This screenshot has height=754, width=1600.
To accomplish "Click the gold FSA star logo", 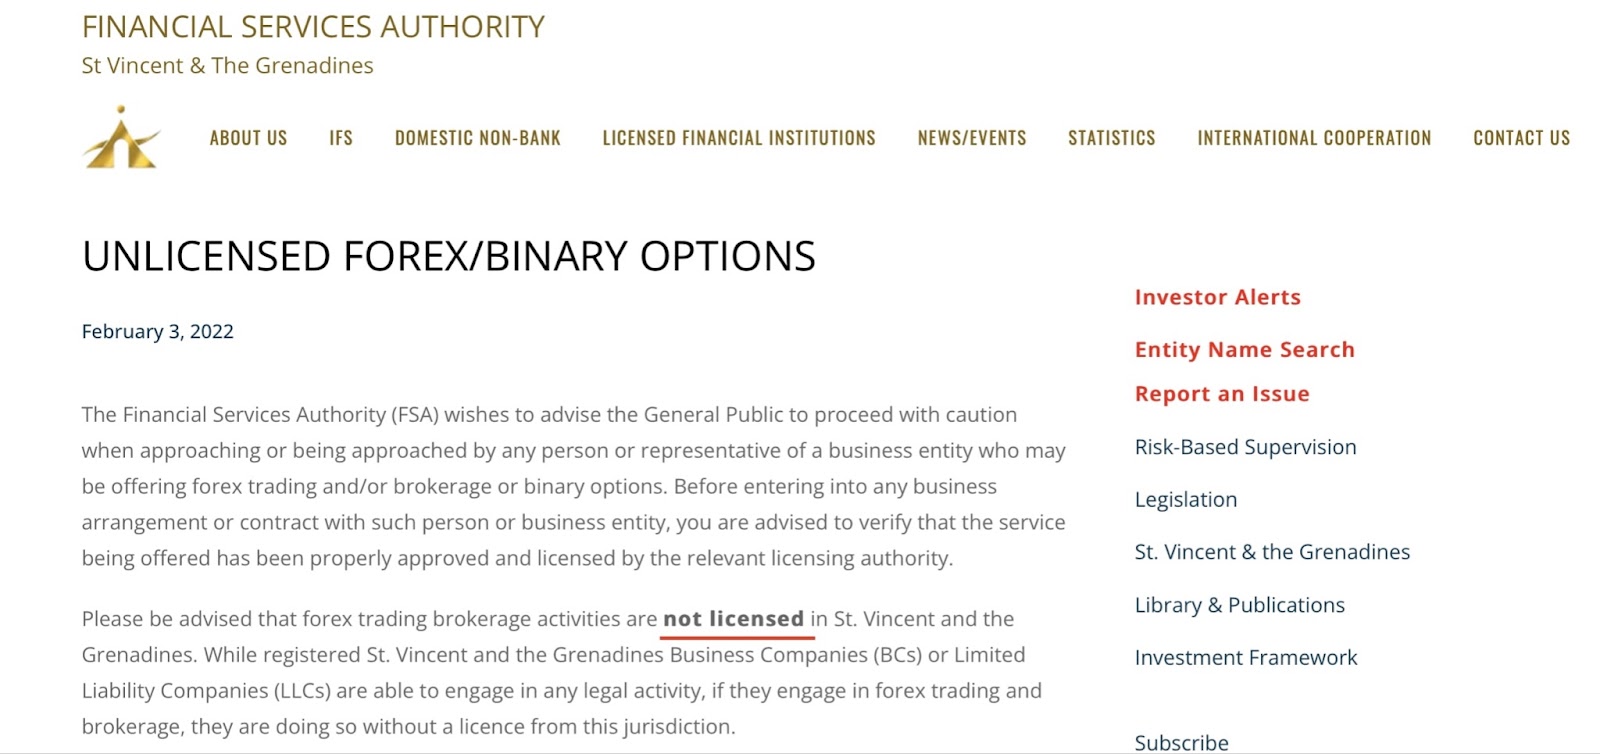I will click(121, 138).
